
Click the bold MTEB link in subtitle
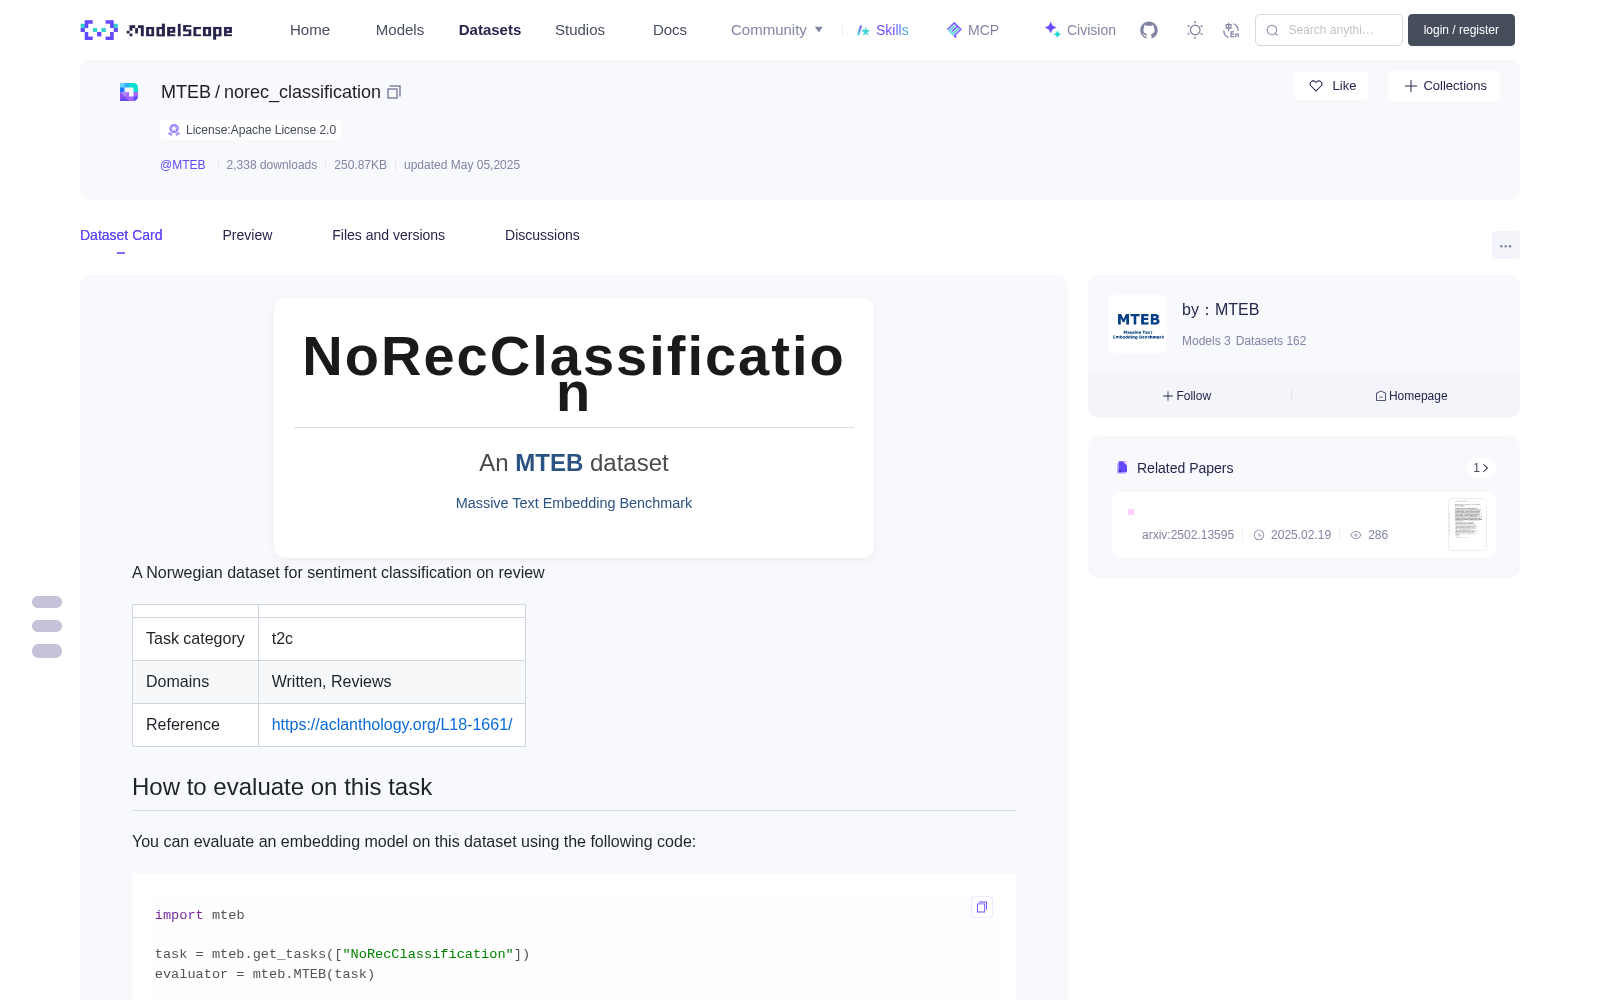(549, 463)
